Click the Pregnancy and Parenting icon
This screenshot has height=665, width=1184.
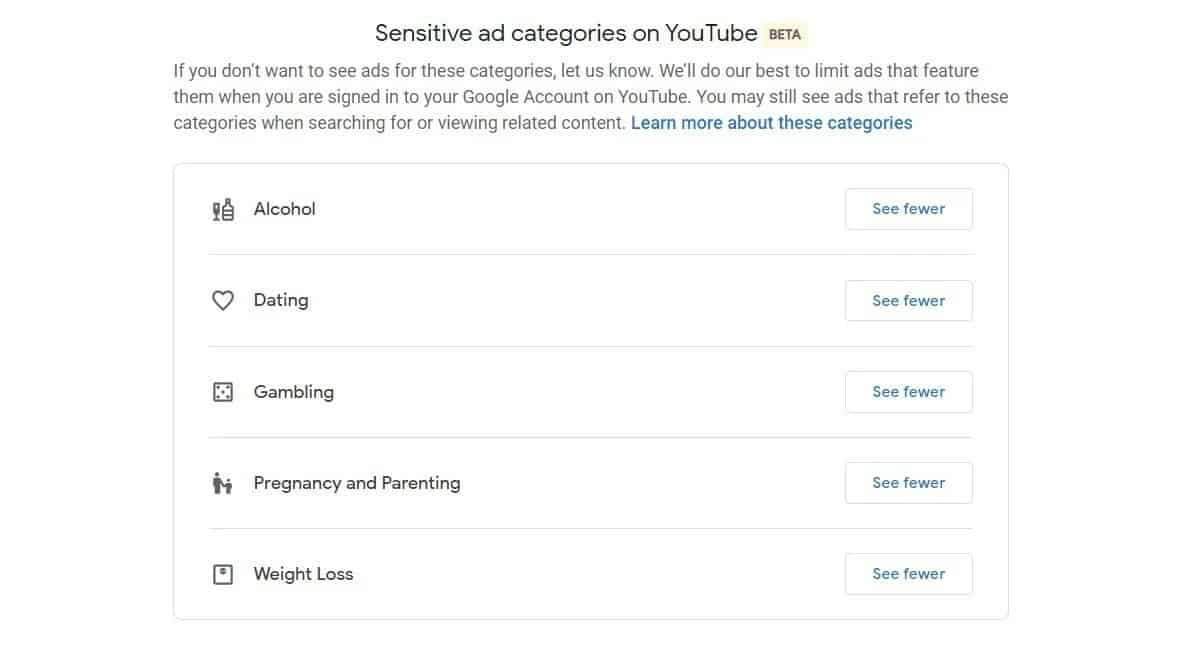(x=223, y=484)
